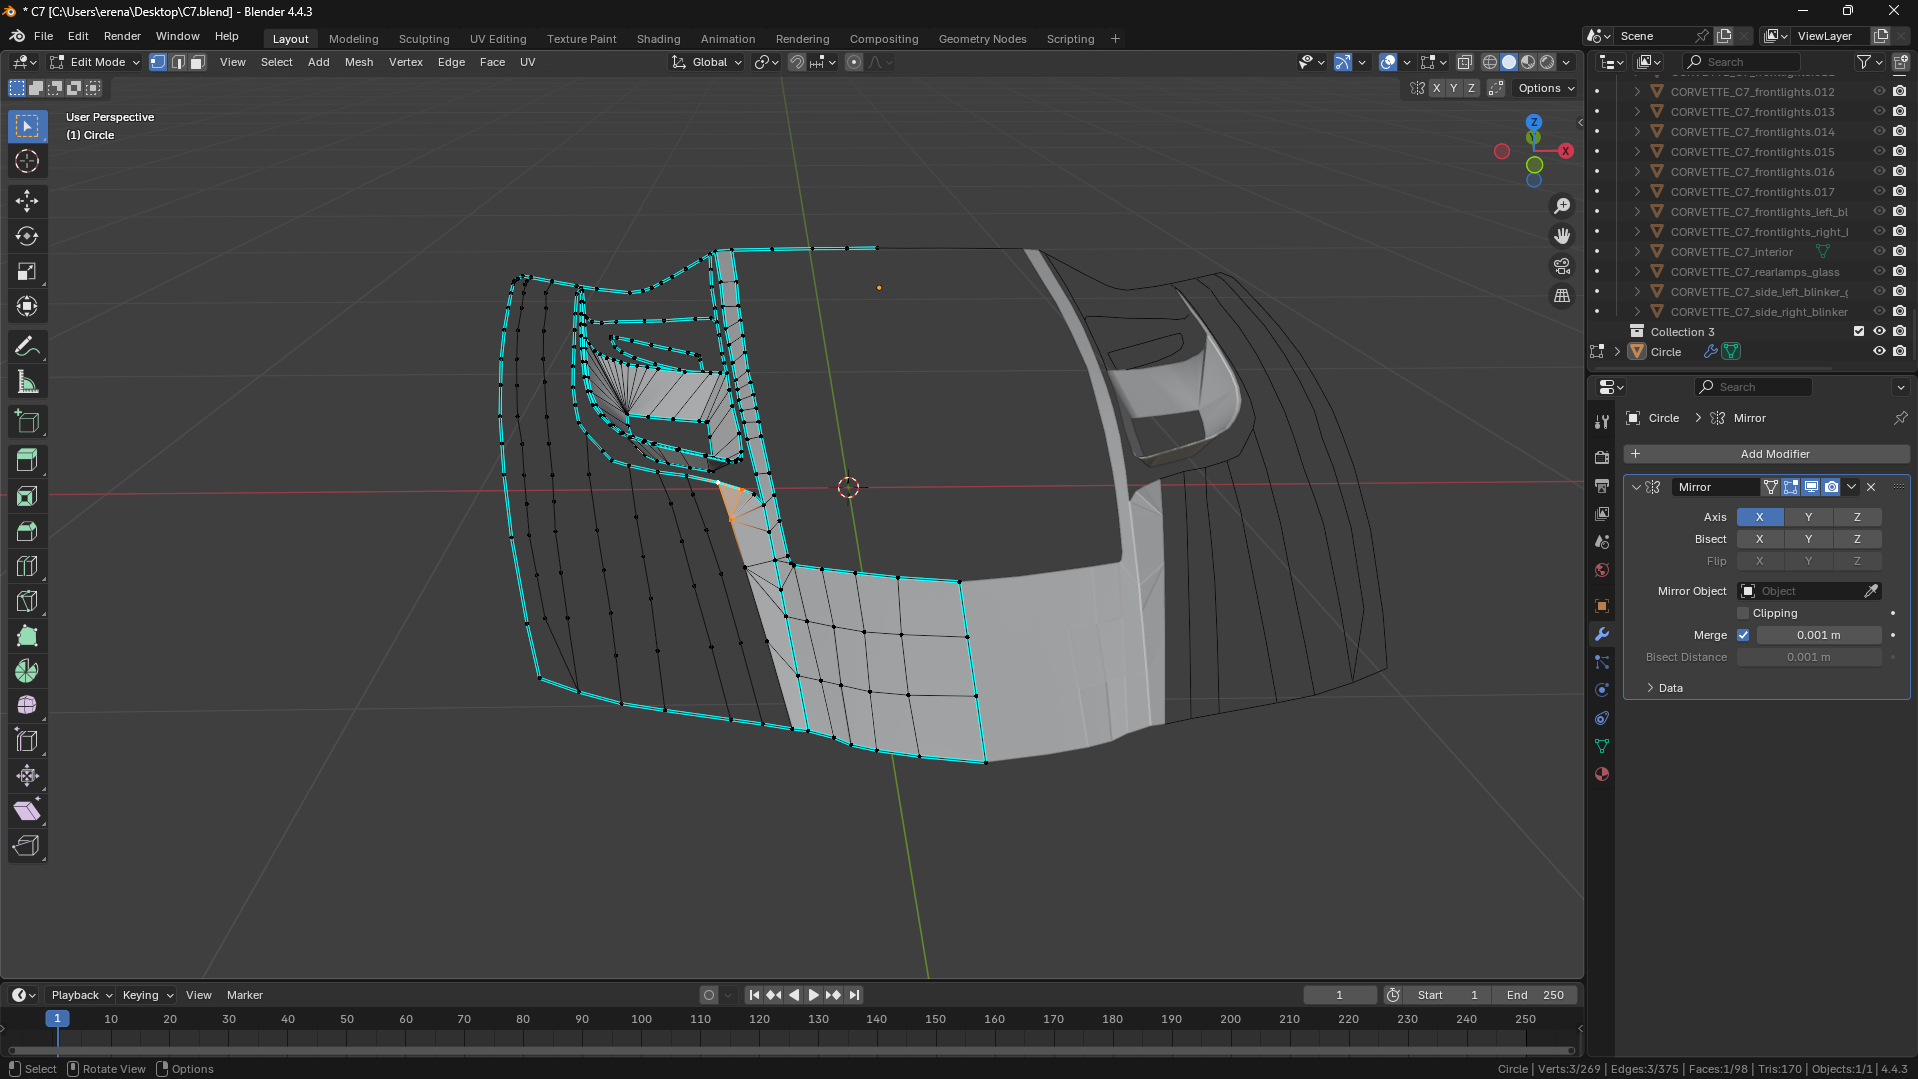Switch to the Sculpting workspace tab
Viewport: 1918px width, 1079px height.
(424, 39)
